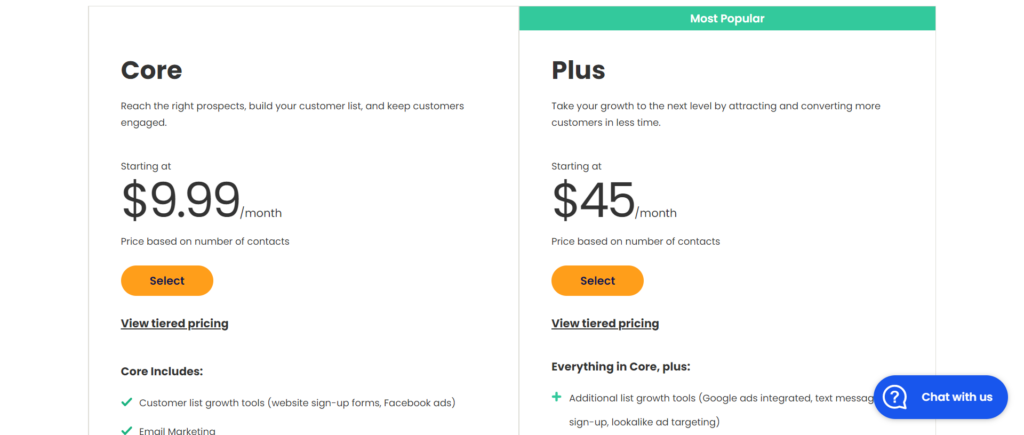Click the question mark chat bubble icon
Screen dimensions: 1024x435
(895, 397)
